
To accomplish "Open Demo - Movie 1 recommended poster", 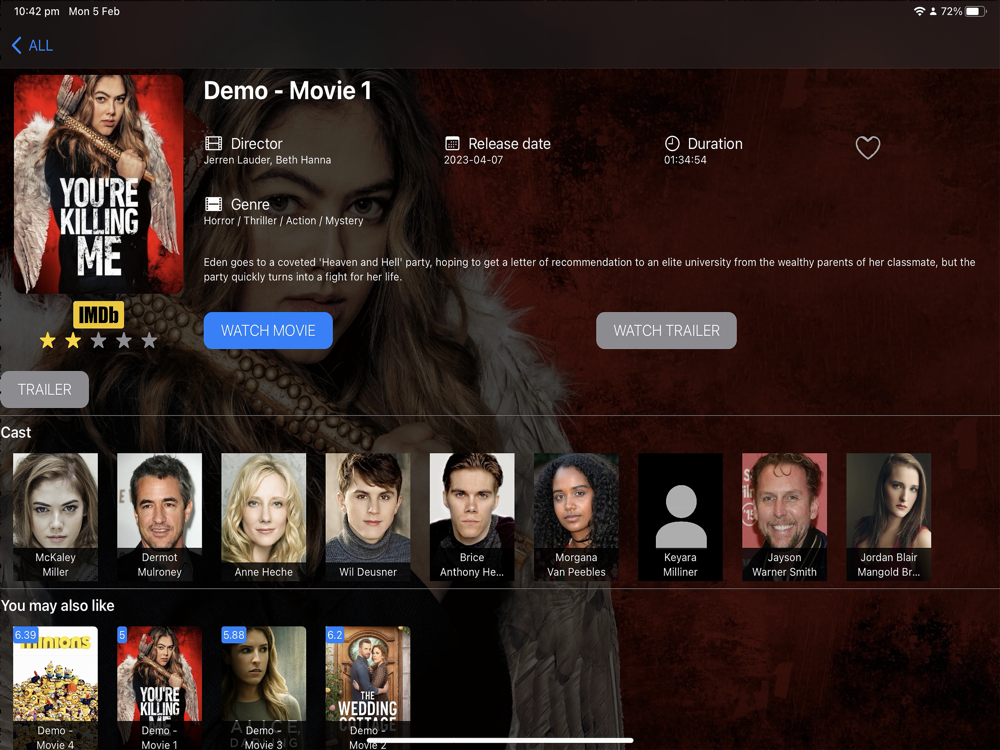I will point(159,688).
